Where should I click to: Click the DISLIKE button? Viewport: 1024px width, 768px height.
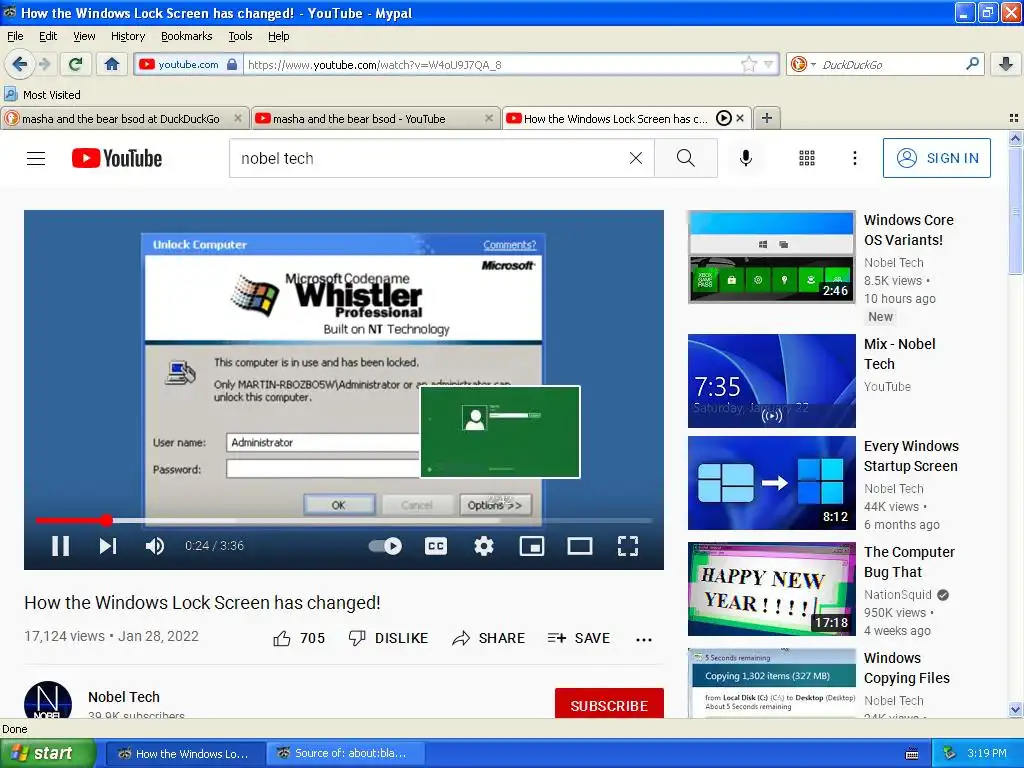point(388,638)
